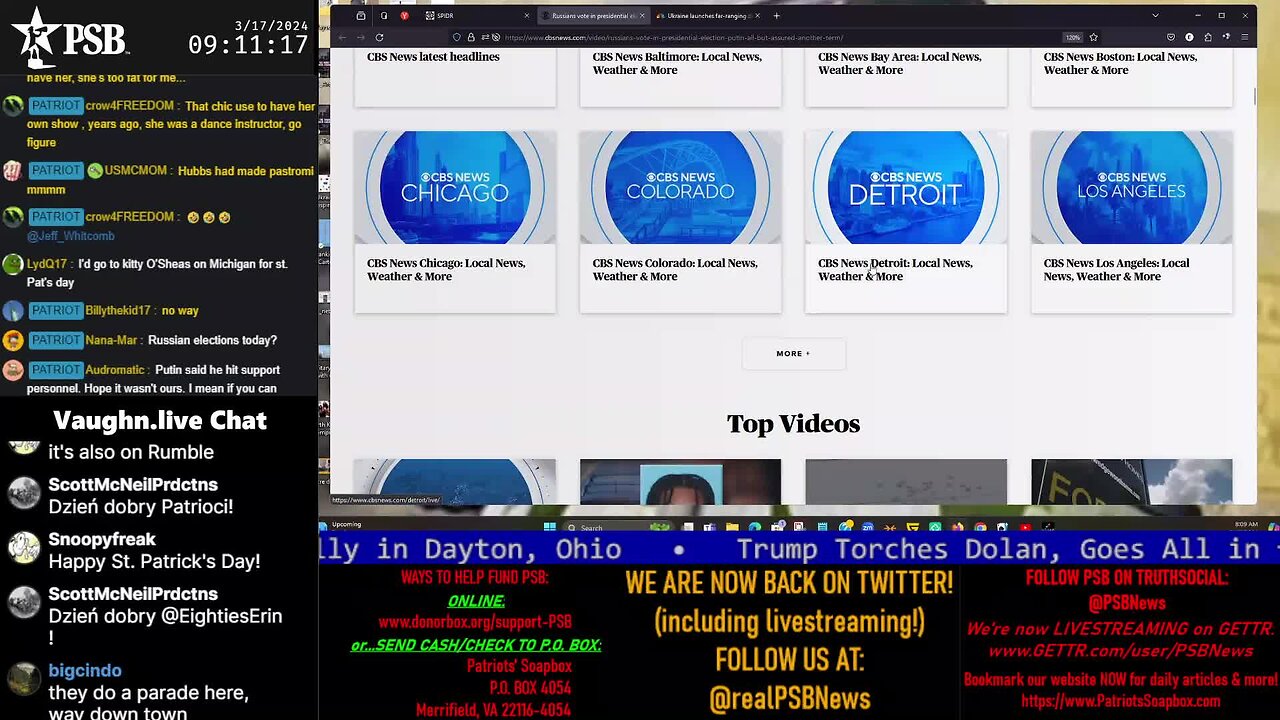This screenshot has width=1280, height=720.
Task: Click LydQ17's kitty O'Sheas message
Action: coord(157,273)
